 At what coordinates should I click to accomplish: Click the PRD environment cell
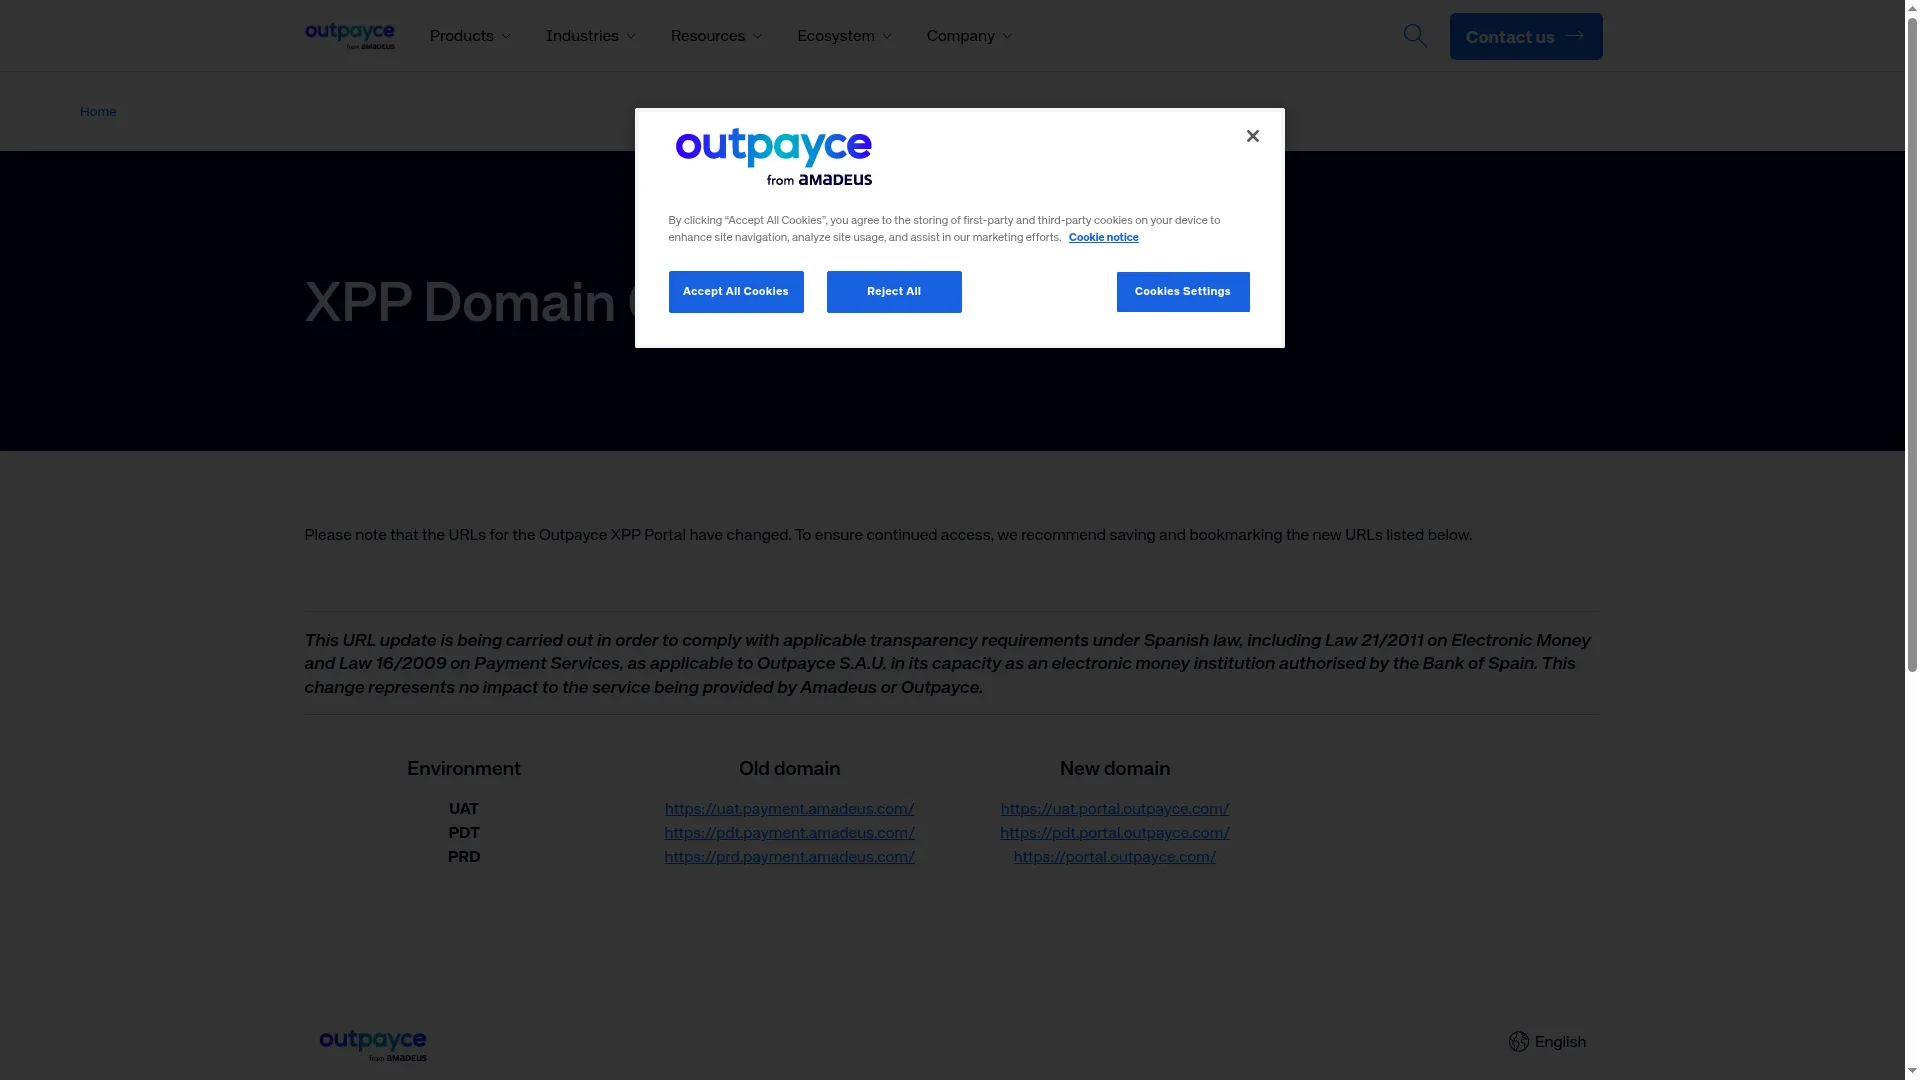pyautogui.click(x=464, y=857)
